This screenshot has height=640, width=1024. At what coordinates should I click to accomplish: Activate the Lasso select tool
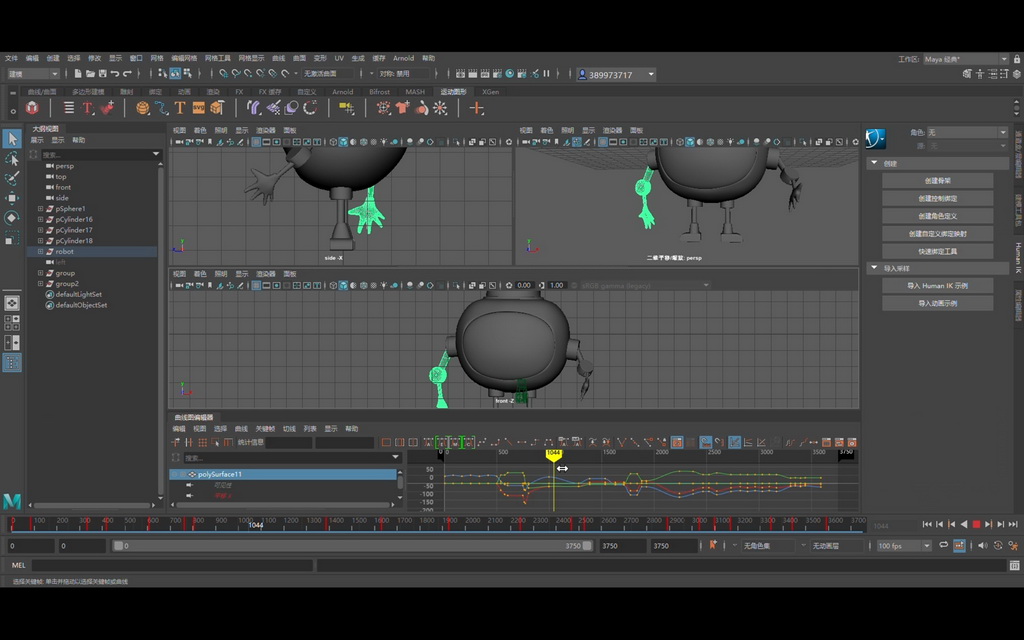tap(12, 159)
